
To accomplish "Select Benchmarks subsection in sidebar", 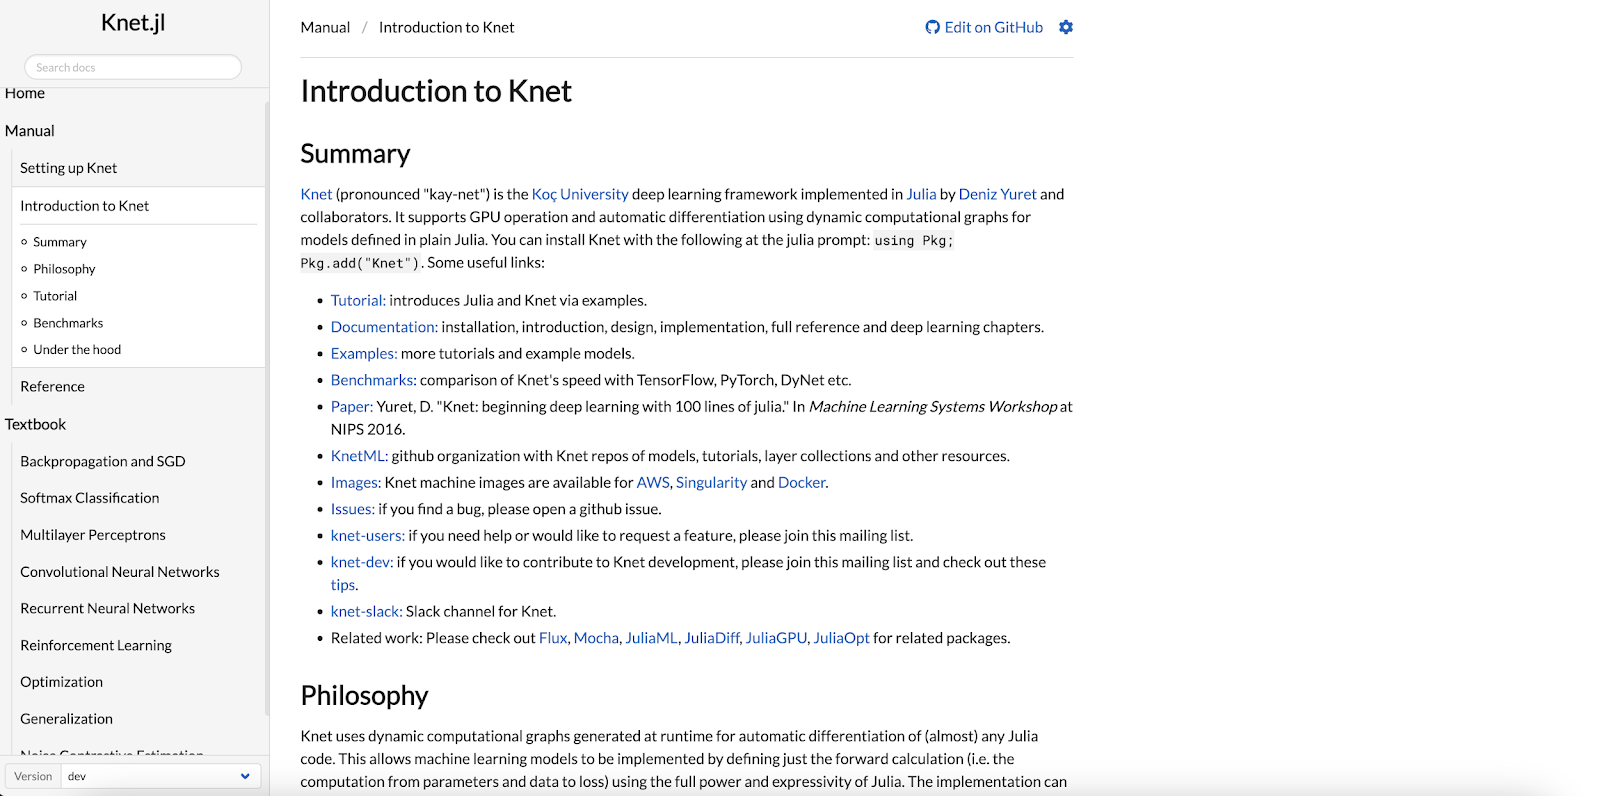I will point(68,323).
